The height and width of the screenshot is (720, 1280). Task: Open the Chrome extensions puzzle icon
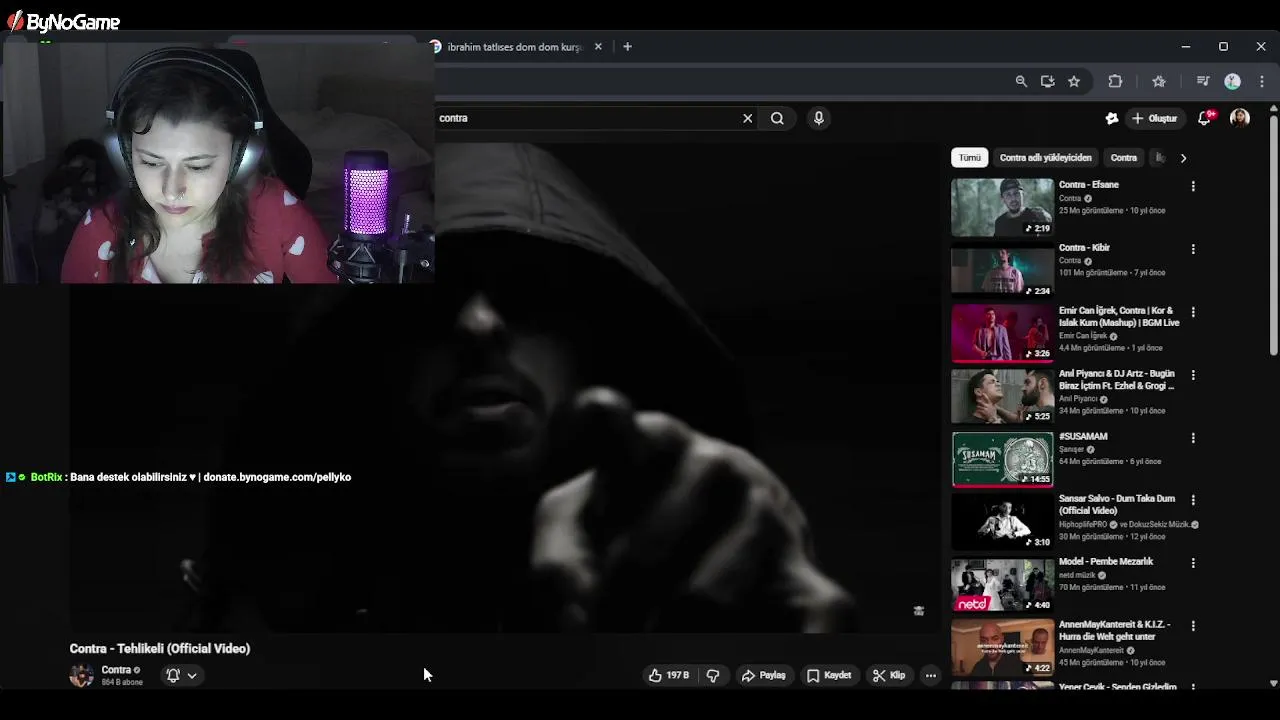pyautogui.click(x=1115, y=81)
